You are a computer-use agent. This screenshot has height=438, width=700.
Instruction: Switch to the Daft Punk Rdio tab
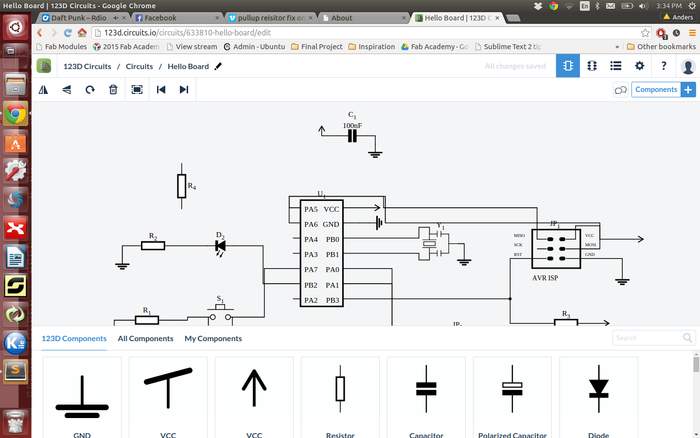click(83, 18)
